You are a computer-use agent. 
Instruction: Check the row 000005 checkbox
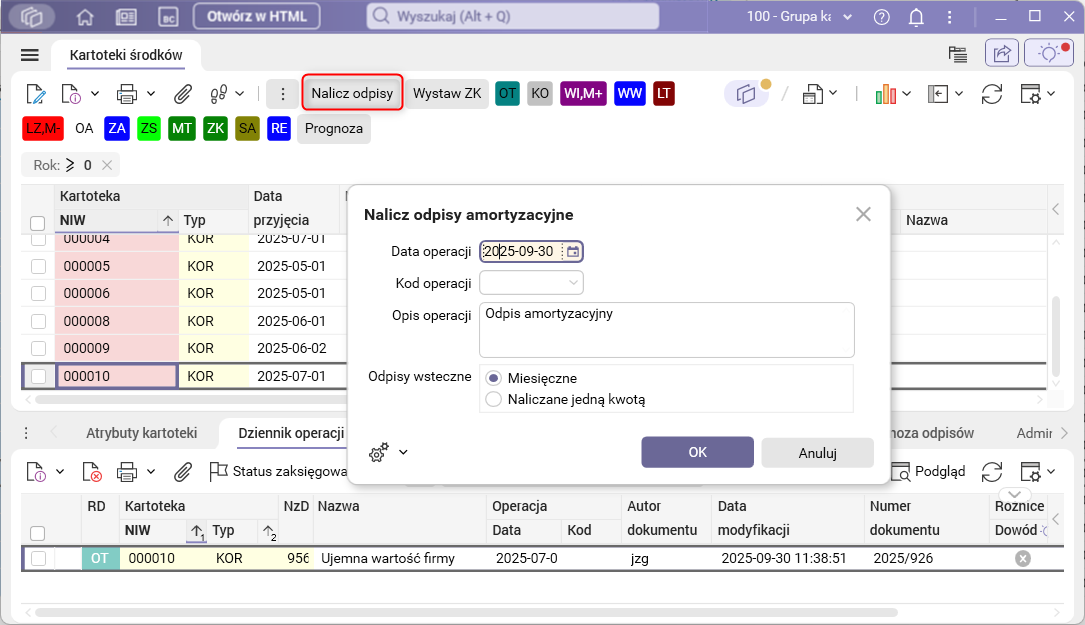click(38, 266)
